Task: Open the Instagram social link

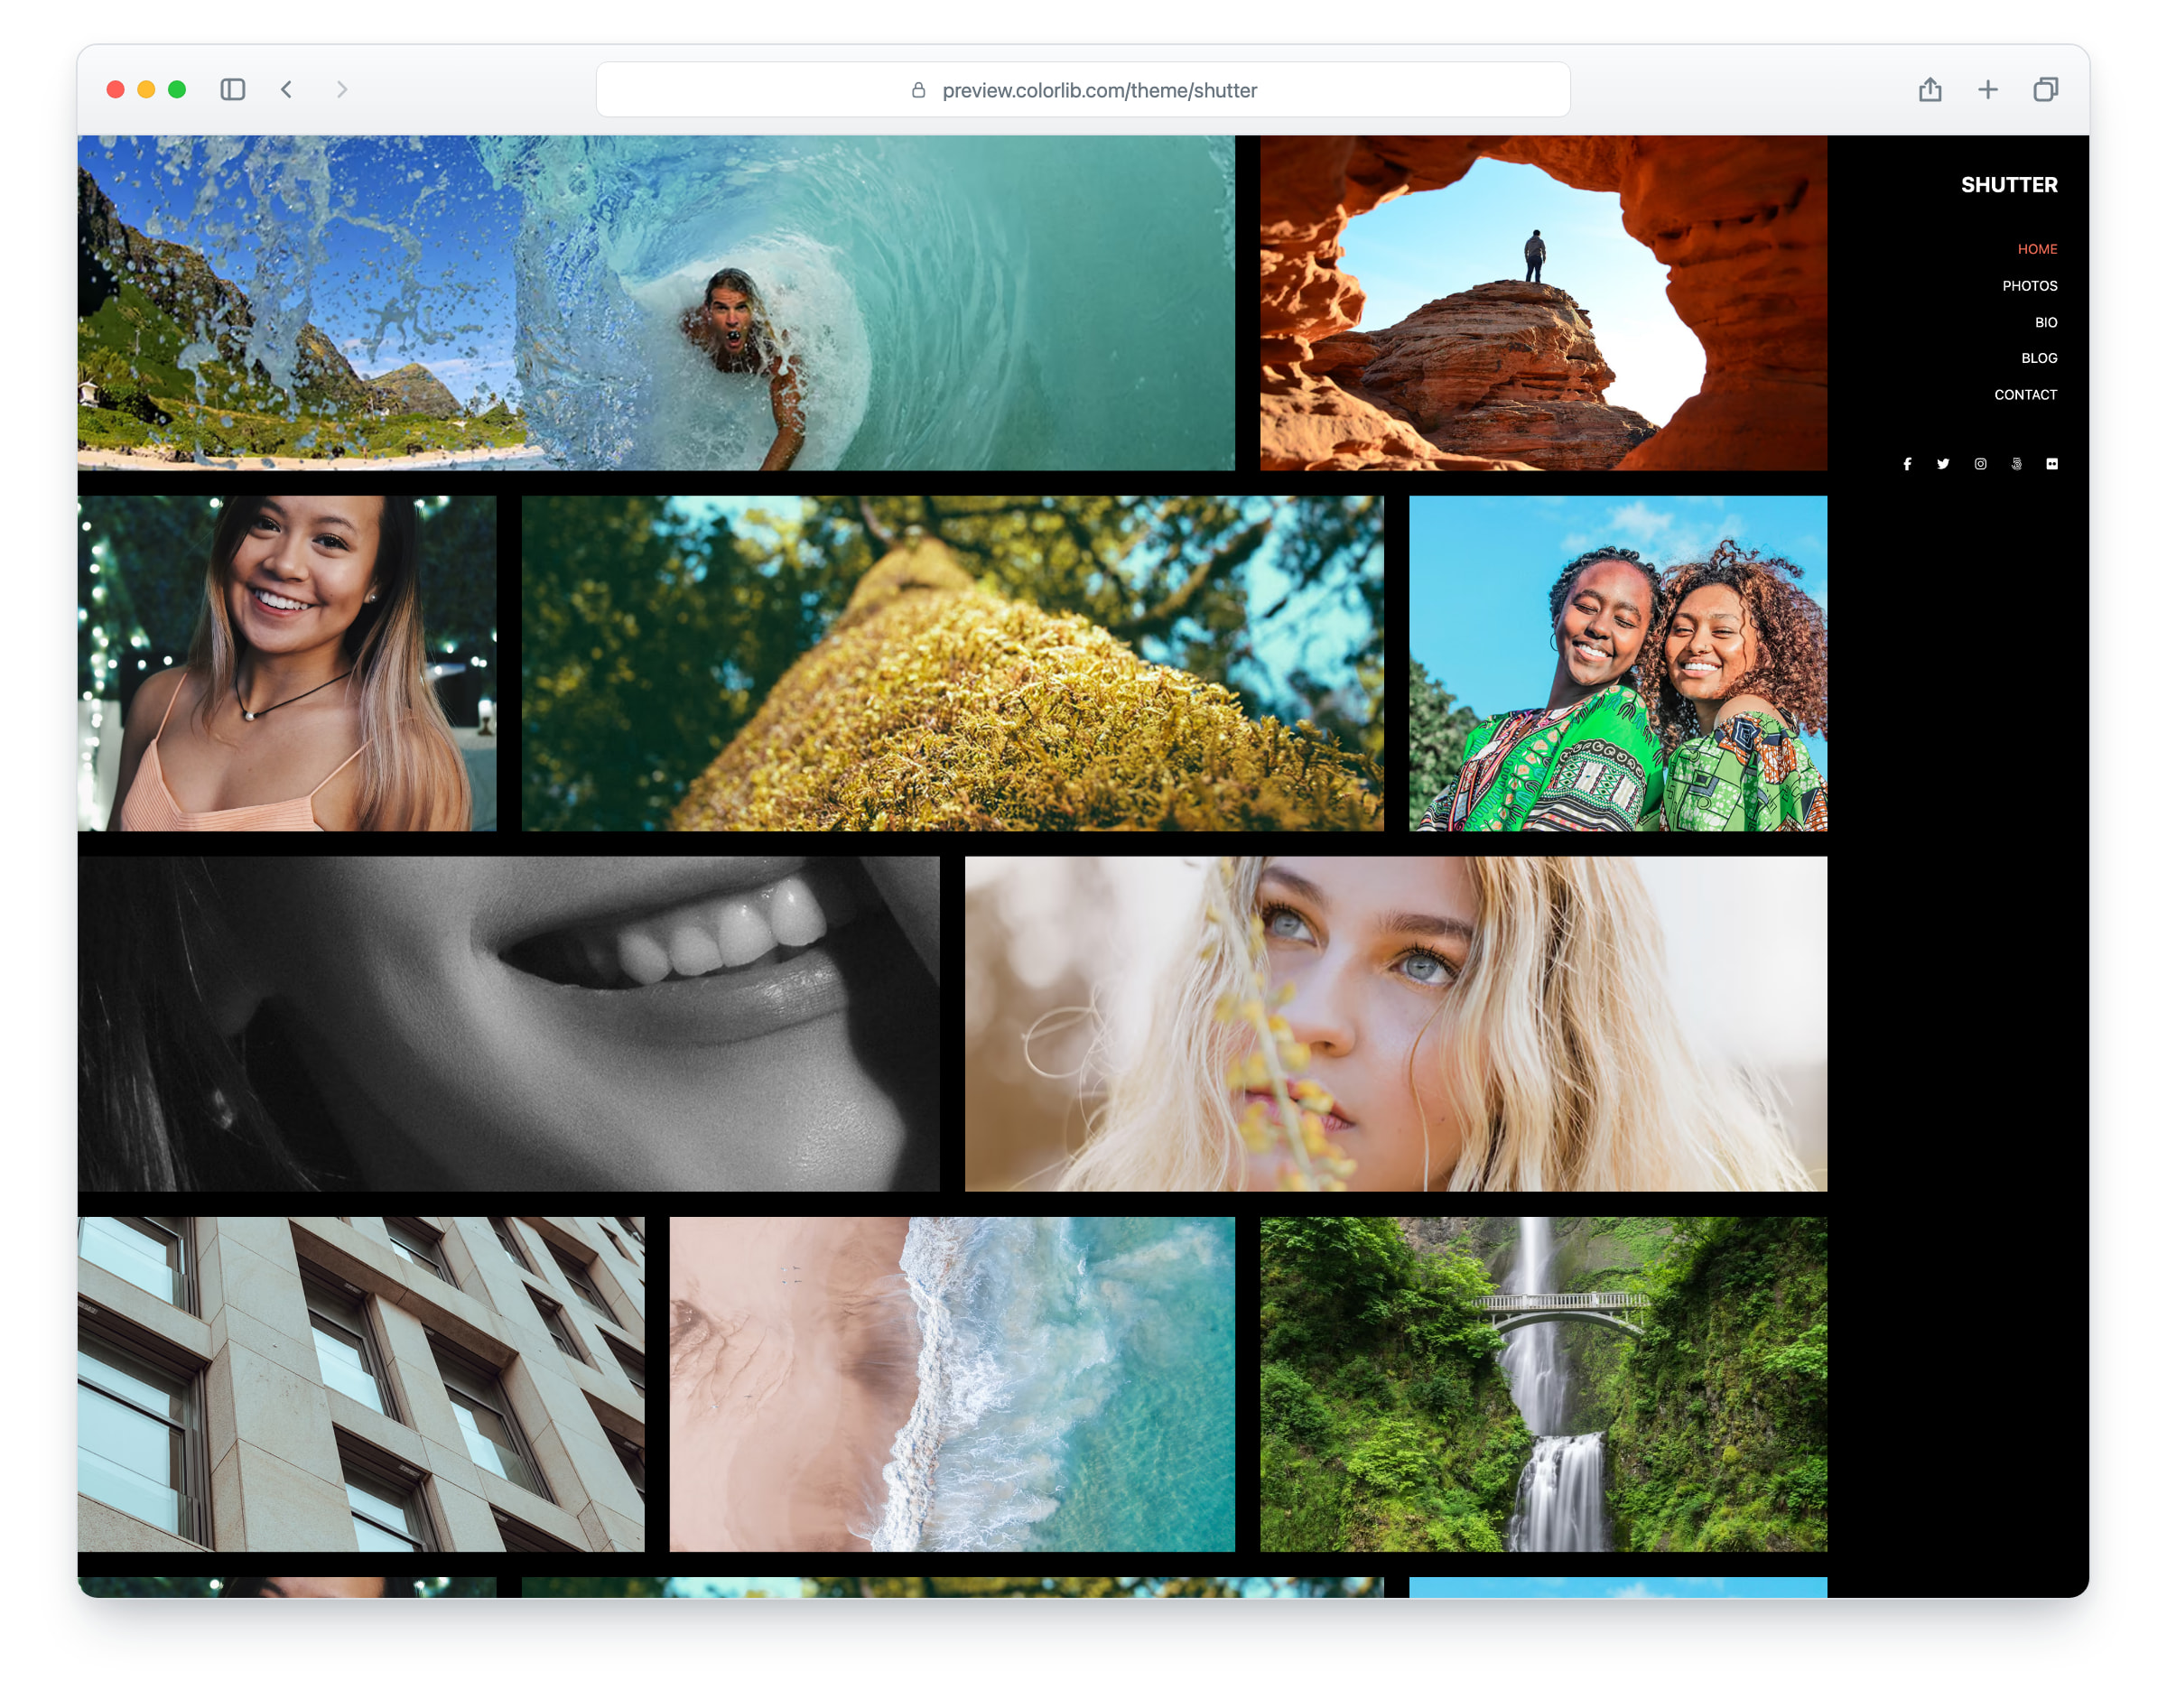Action: coord(1980,464)
